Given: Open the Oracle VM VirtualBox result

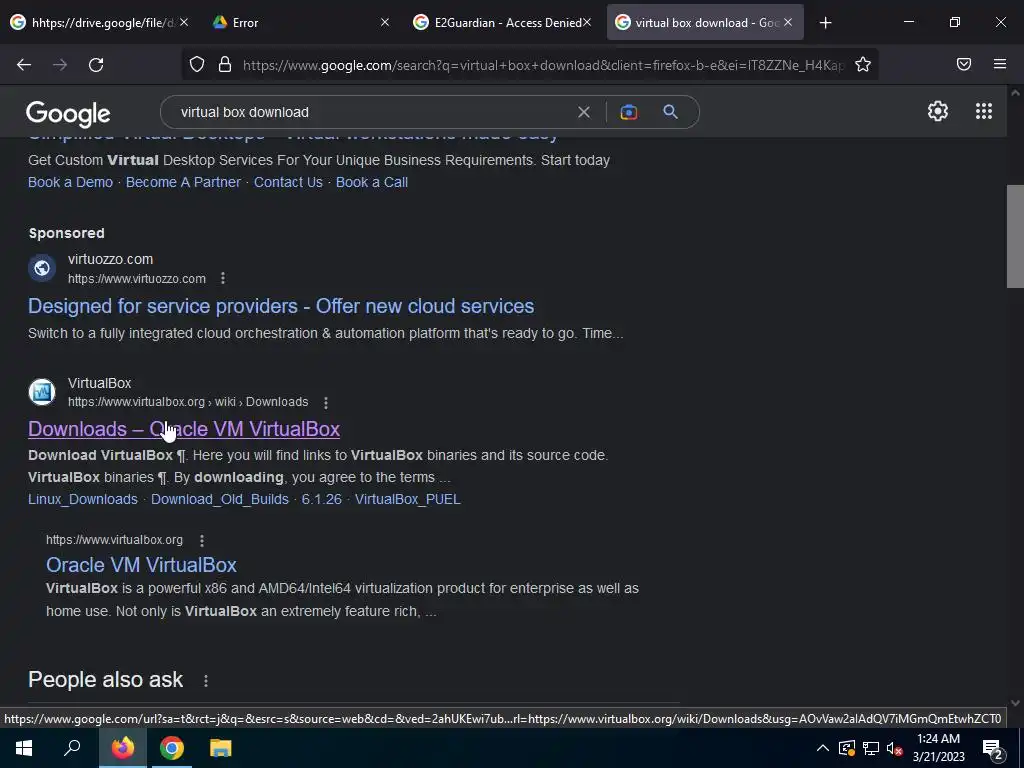Looking at the screenshot, I should point(141,565).
